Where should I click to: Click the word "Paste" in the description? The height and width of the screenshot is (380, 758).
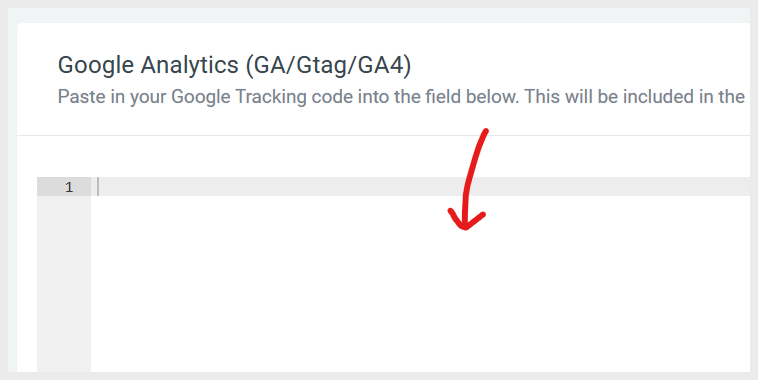pyautogui.click(x=82, y=97)
